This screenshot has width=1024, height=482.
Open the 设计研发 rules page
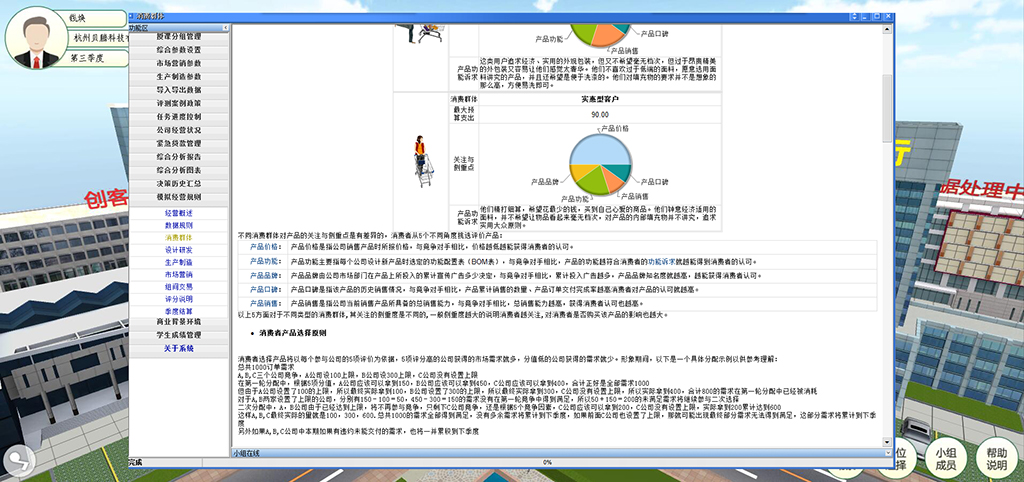pos(179,250)
